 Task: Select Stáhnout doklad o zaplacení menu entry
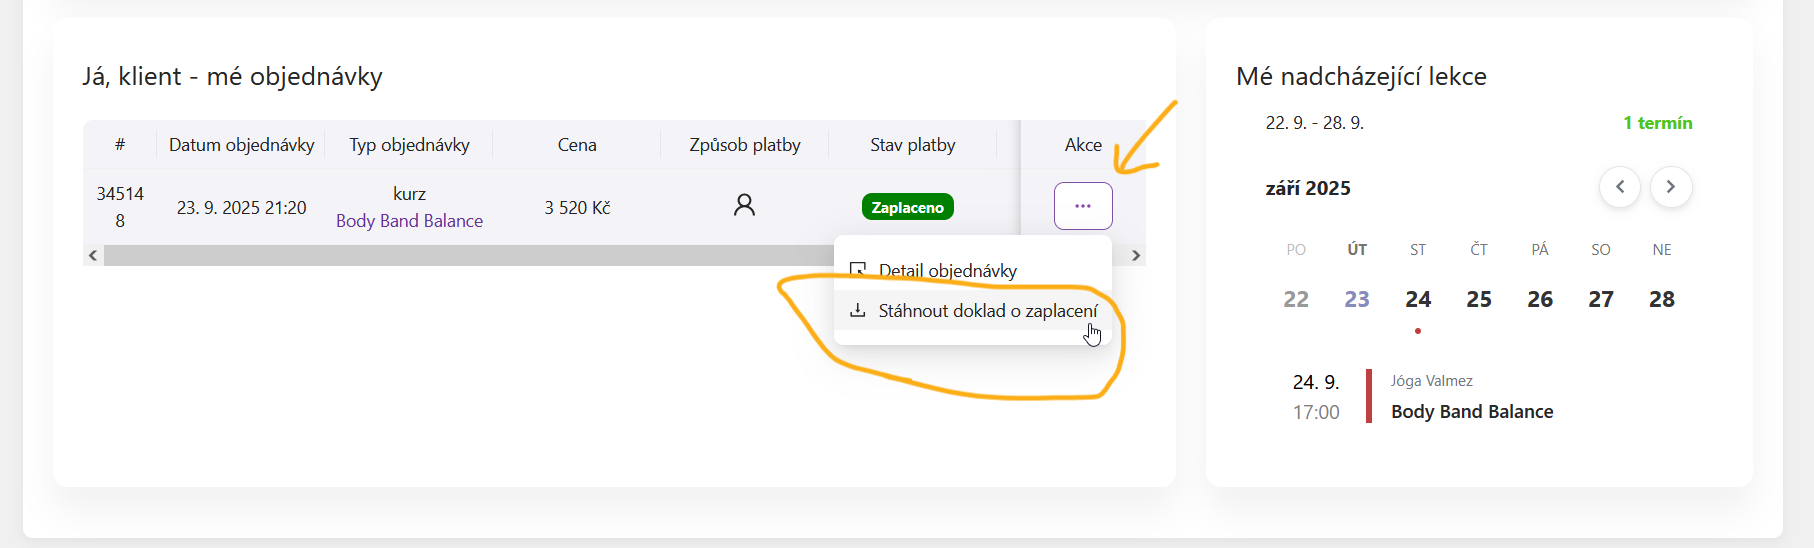coord(987,311)
